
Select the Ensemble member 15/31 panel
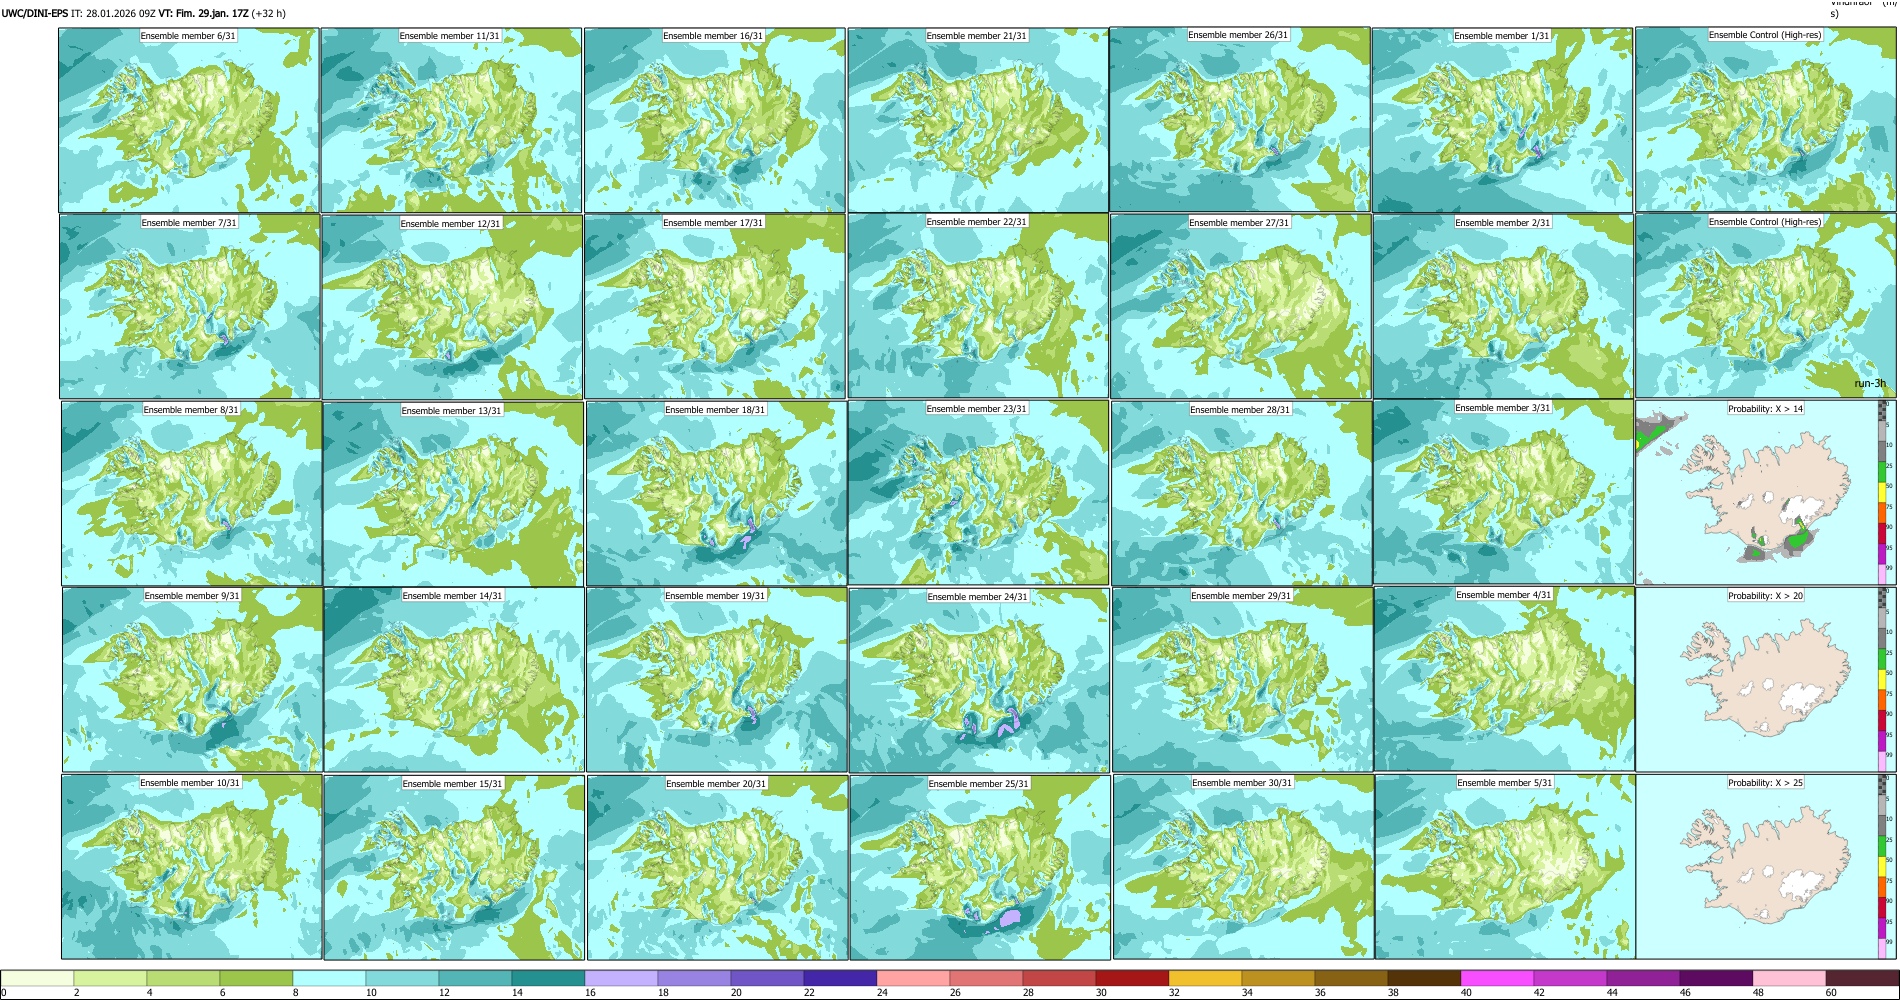[x=454, y=867]
